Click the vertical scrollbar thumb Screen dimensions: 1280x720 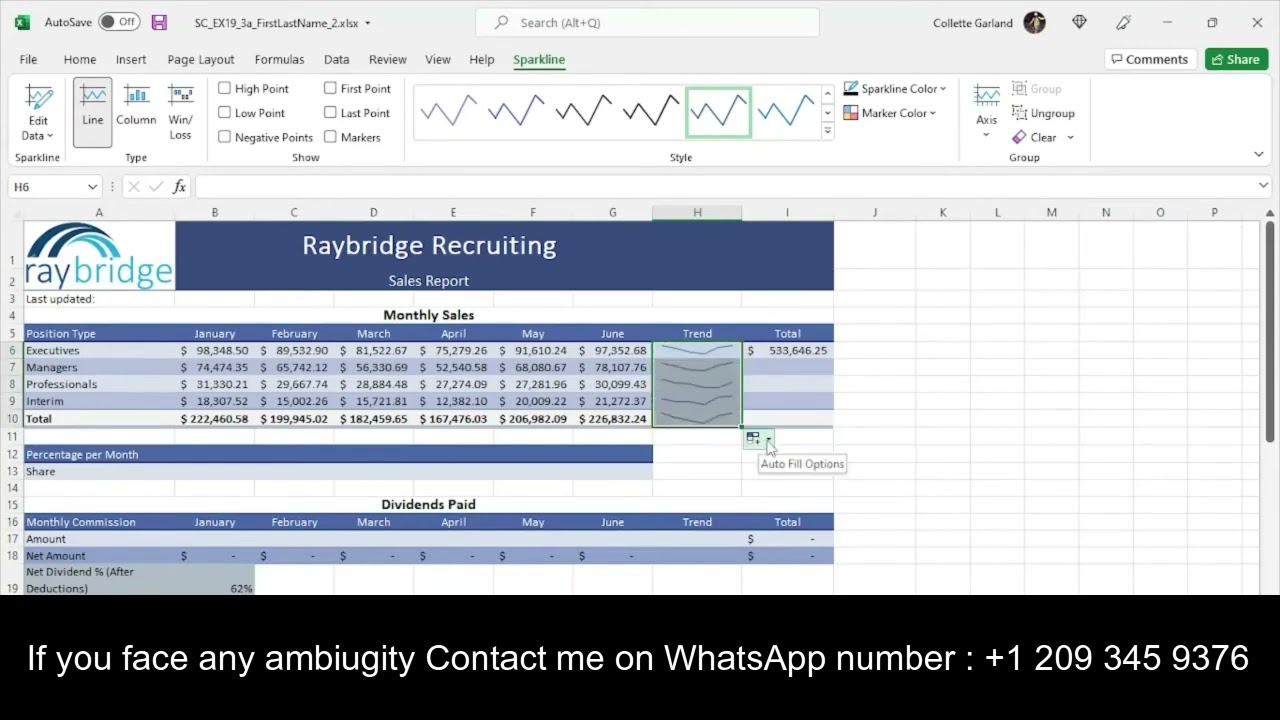tap(1269, 330)
